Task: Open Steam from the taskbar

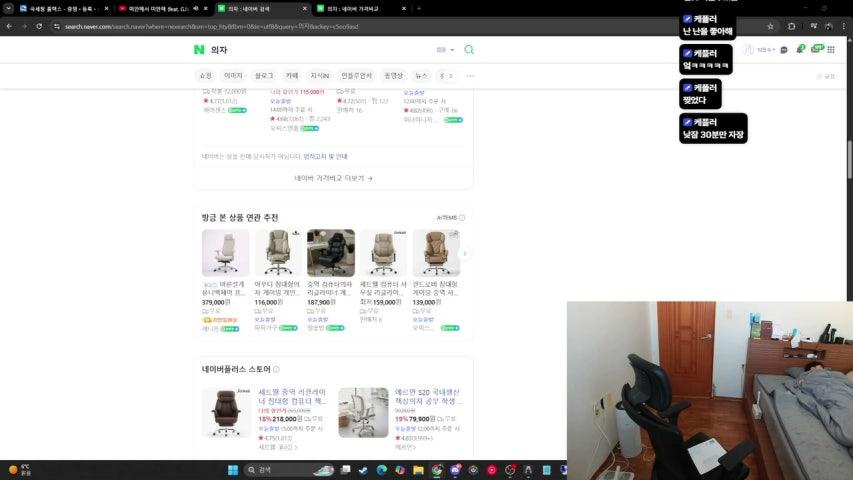Action: pyautogui.click(x=363, y=470)
